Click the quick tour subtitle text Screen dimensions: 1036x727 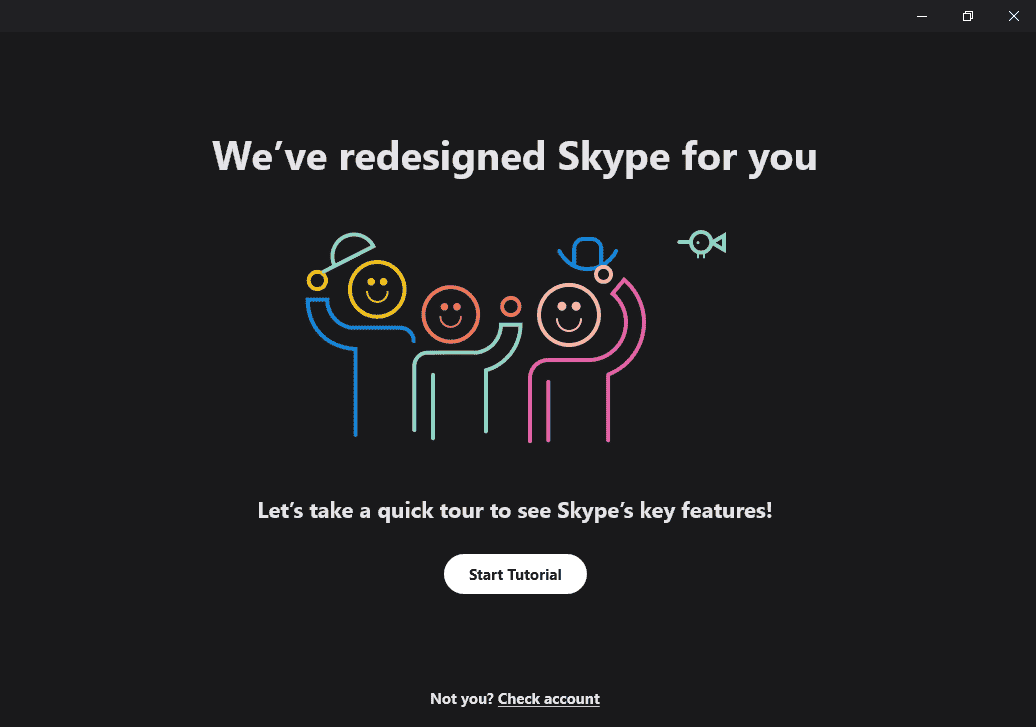pyautogui.click(x=514, y=510)
